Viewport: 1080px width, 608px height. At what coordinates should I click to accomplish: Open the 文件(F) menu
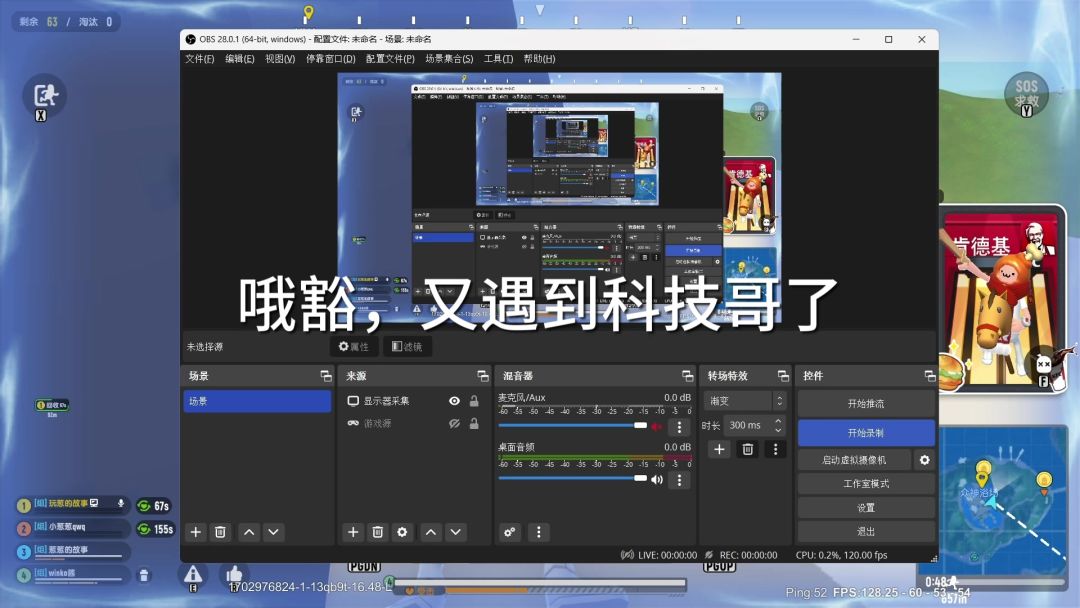[x=199, y=59]
